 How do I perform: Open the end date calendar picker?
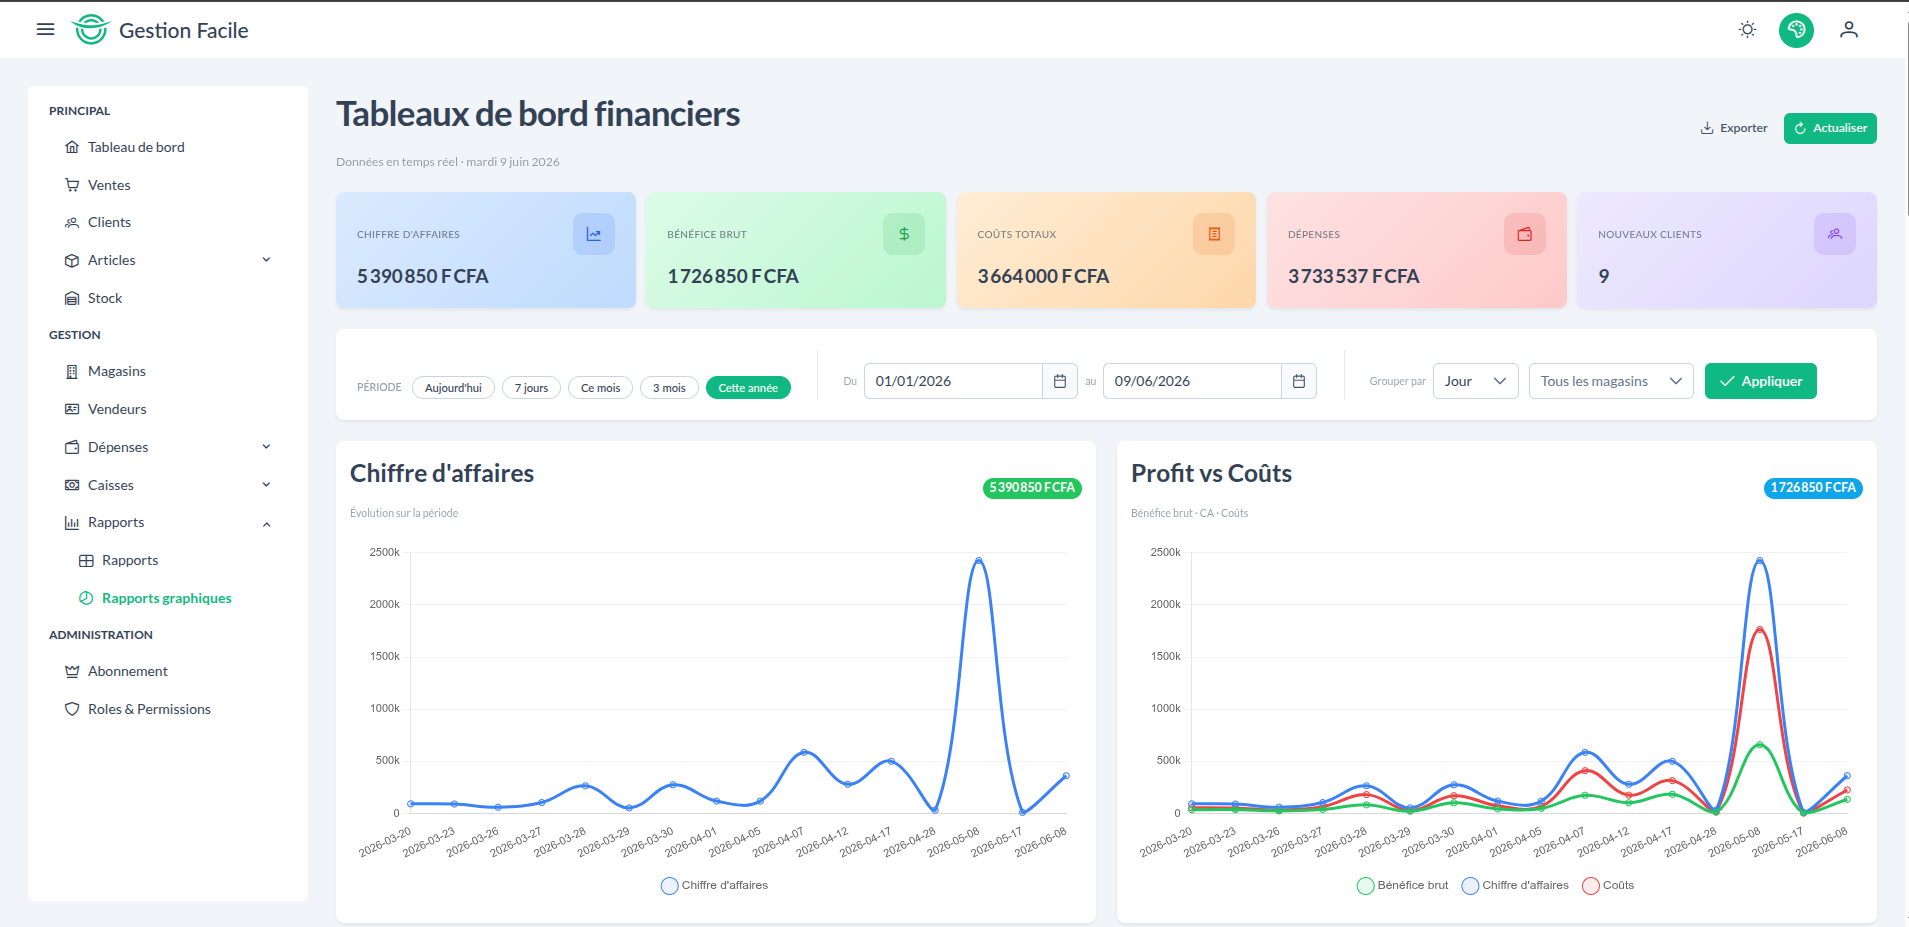1299,381
